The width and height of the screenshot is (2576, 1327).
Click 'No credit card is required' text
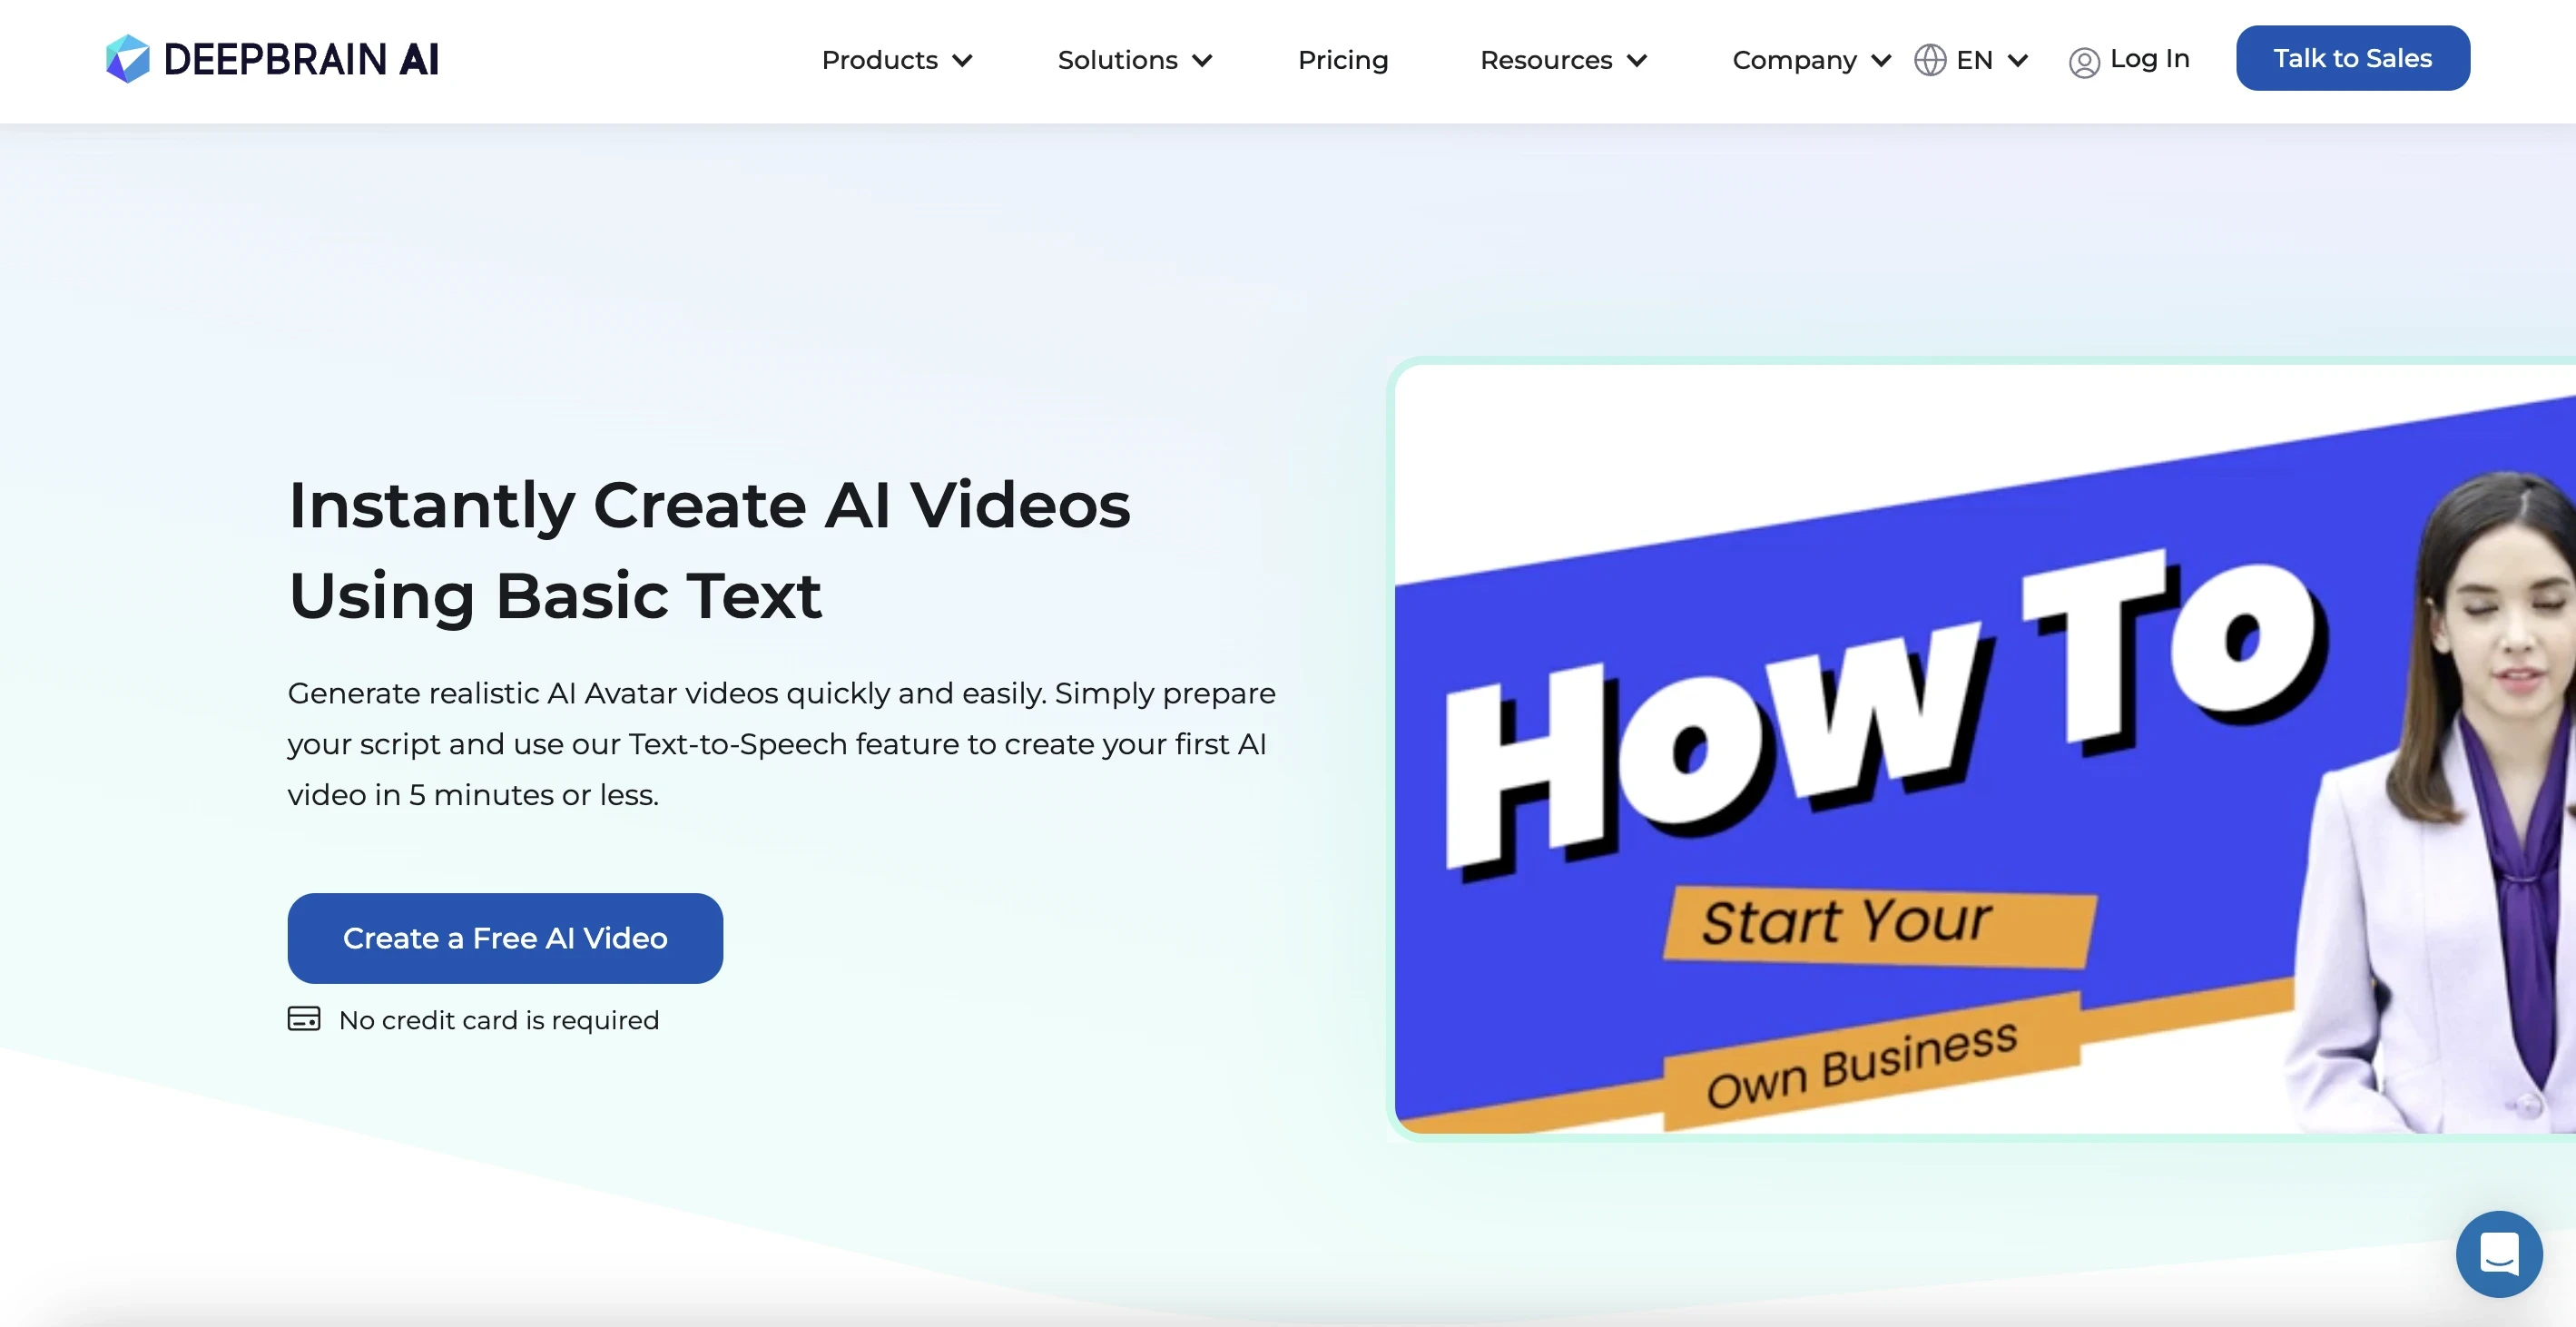pos(499,1020)
